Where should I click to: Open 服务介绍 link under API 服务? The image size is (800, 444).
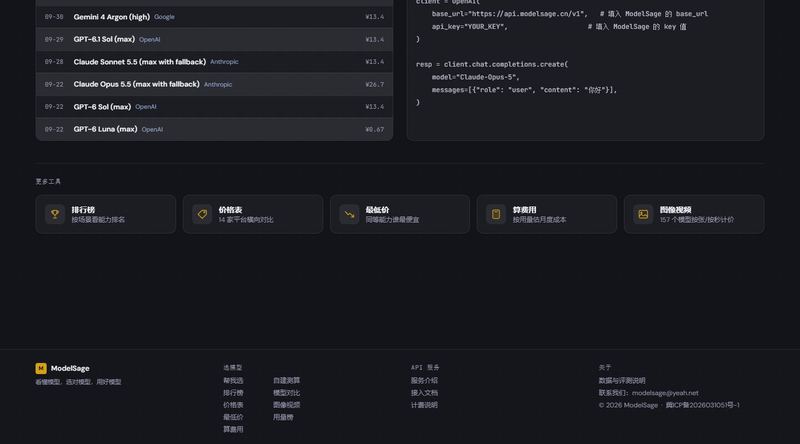[424, 381]
